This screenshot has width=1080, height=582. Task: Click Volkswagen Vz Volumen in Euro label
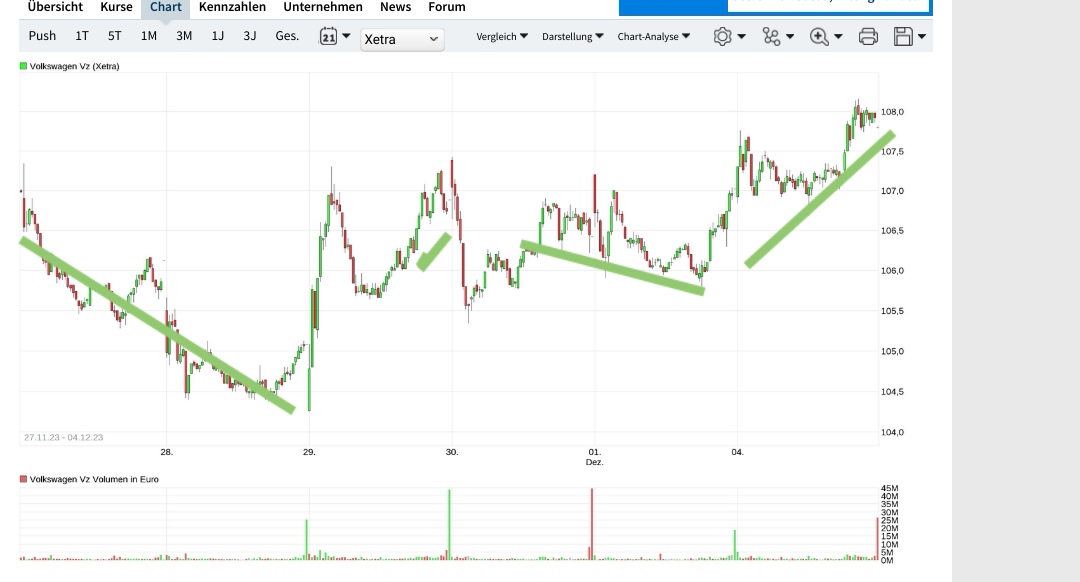pos(94,479)
